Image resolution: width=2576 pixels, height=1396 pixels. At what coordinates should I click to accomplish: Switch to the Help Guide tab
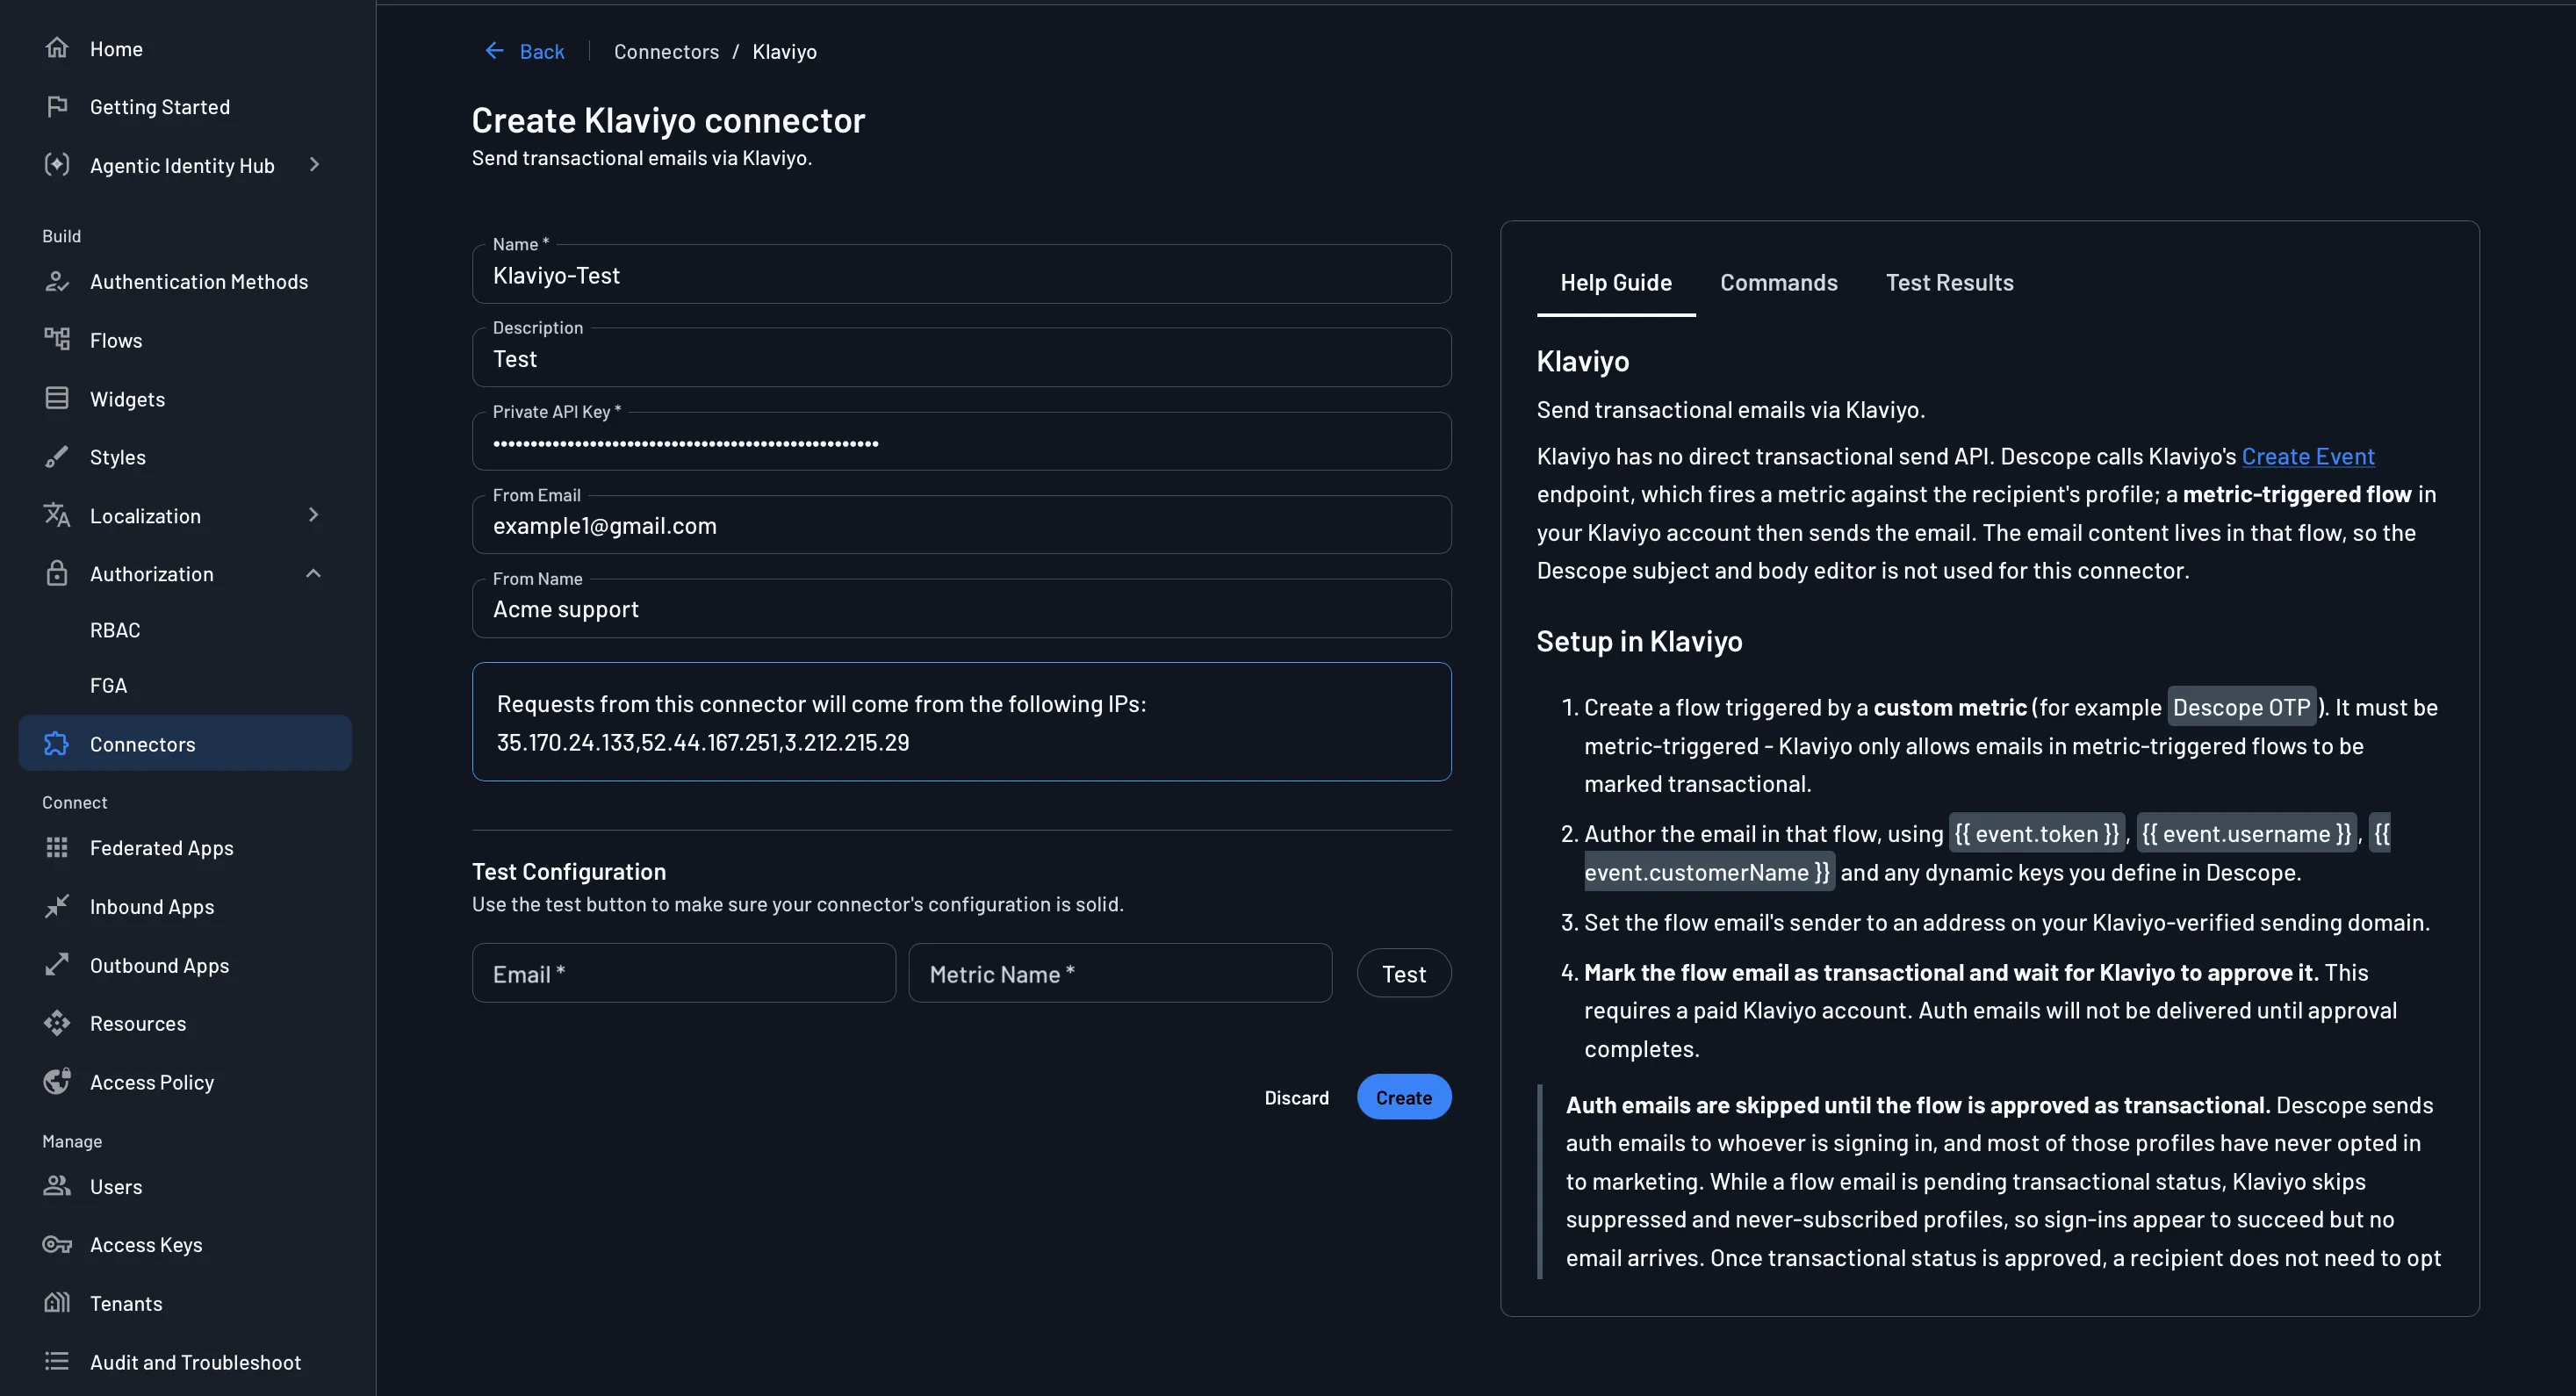1616,283
